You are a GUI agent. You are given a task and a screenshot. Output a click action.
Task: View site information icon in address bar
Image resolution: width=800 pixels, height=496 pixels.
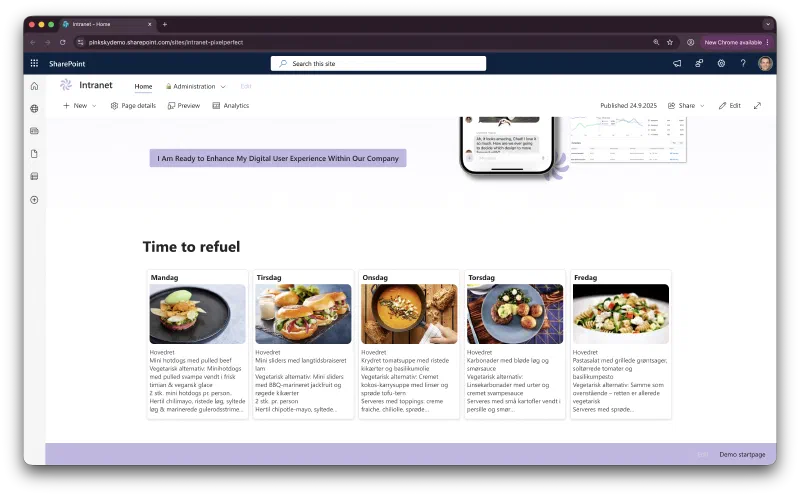[x=81, y=42]
